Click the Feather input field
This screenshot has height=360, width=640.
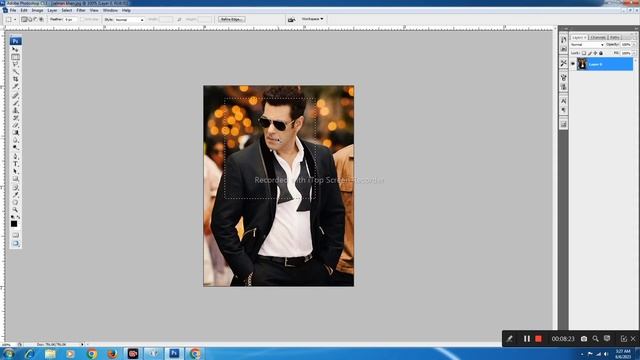click(70, 19)
